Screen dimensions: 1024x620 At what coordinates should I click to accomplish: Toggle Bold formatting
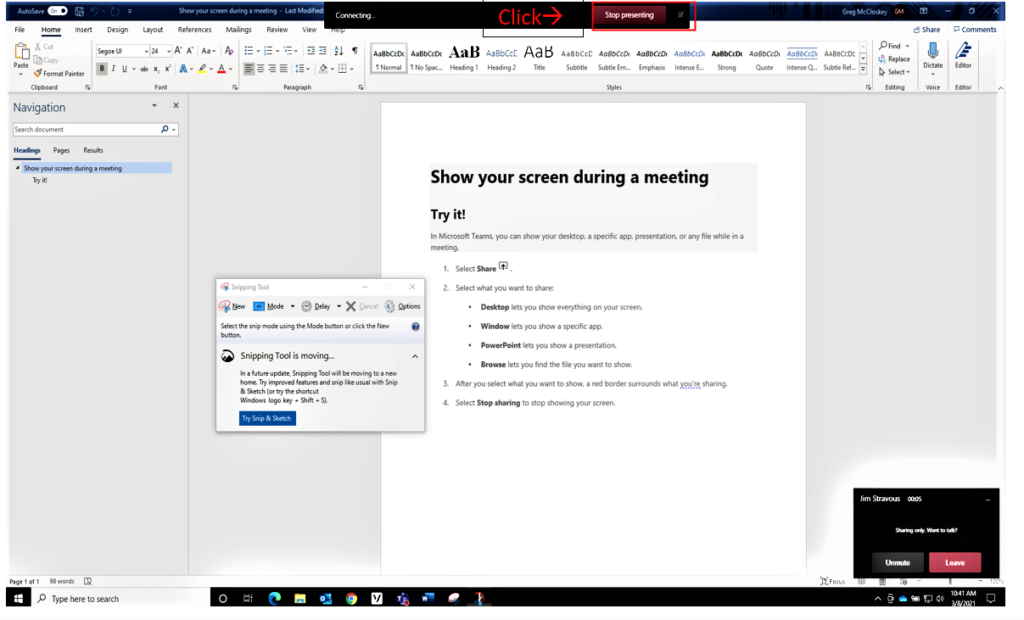click(101, 69)
